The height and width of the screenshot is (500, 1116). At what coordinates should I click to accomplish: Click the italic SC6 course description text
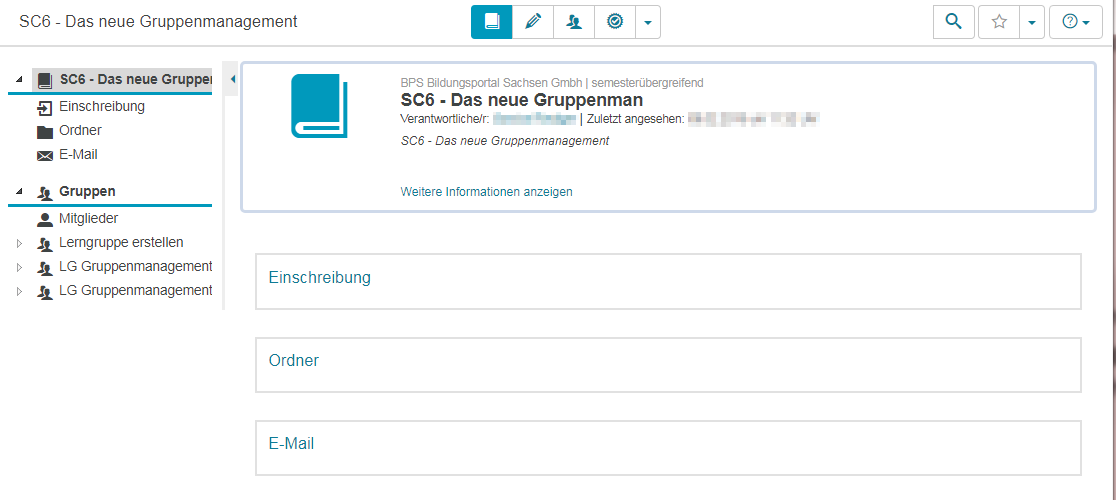pos(505,141)
